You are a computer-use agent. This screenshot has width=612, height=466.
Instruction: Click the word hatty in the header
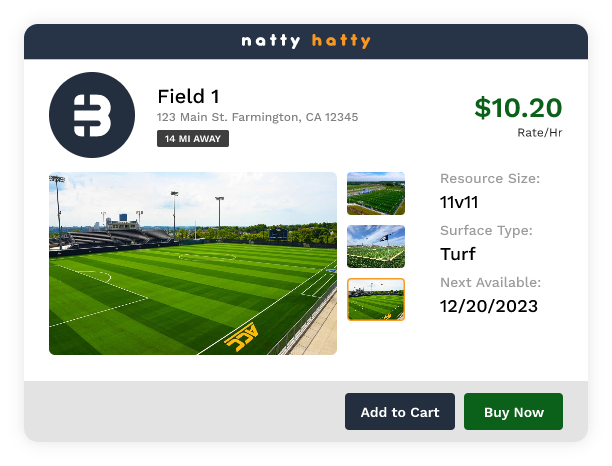point(341,42)
